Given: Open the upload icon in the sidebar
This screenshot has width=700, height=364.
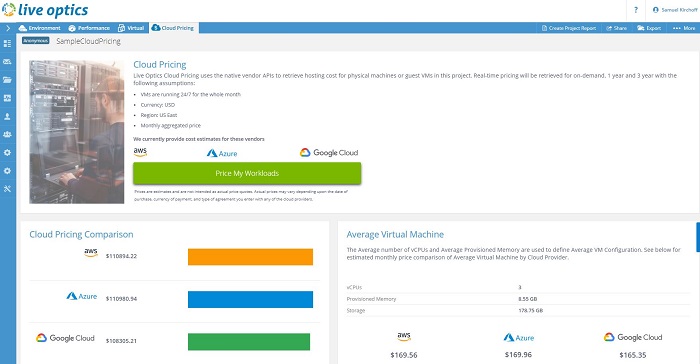Looking at the screenshot, I should coord(8,117).
